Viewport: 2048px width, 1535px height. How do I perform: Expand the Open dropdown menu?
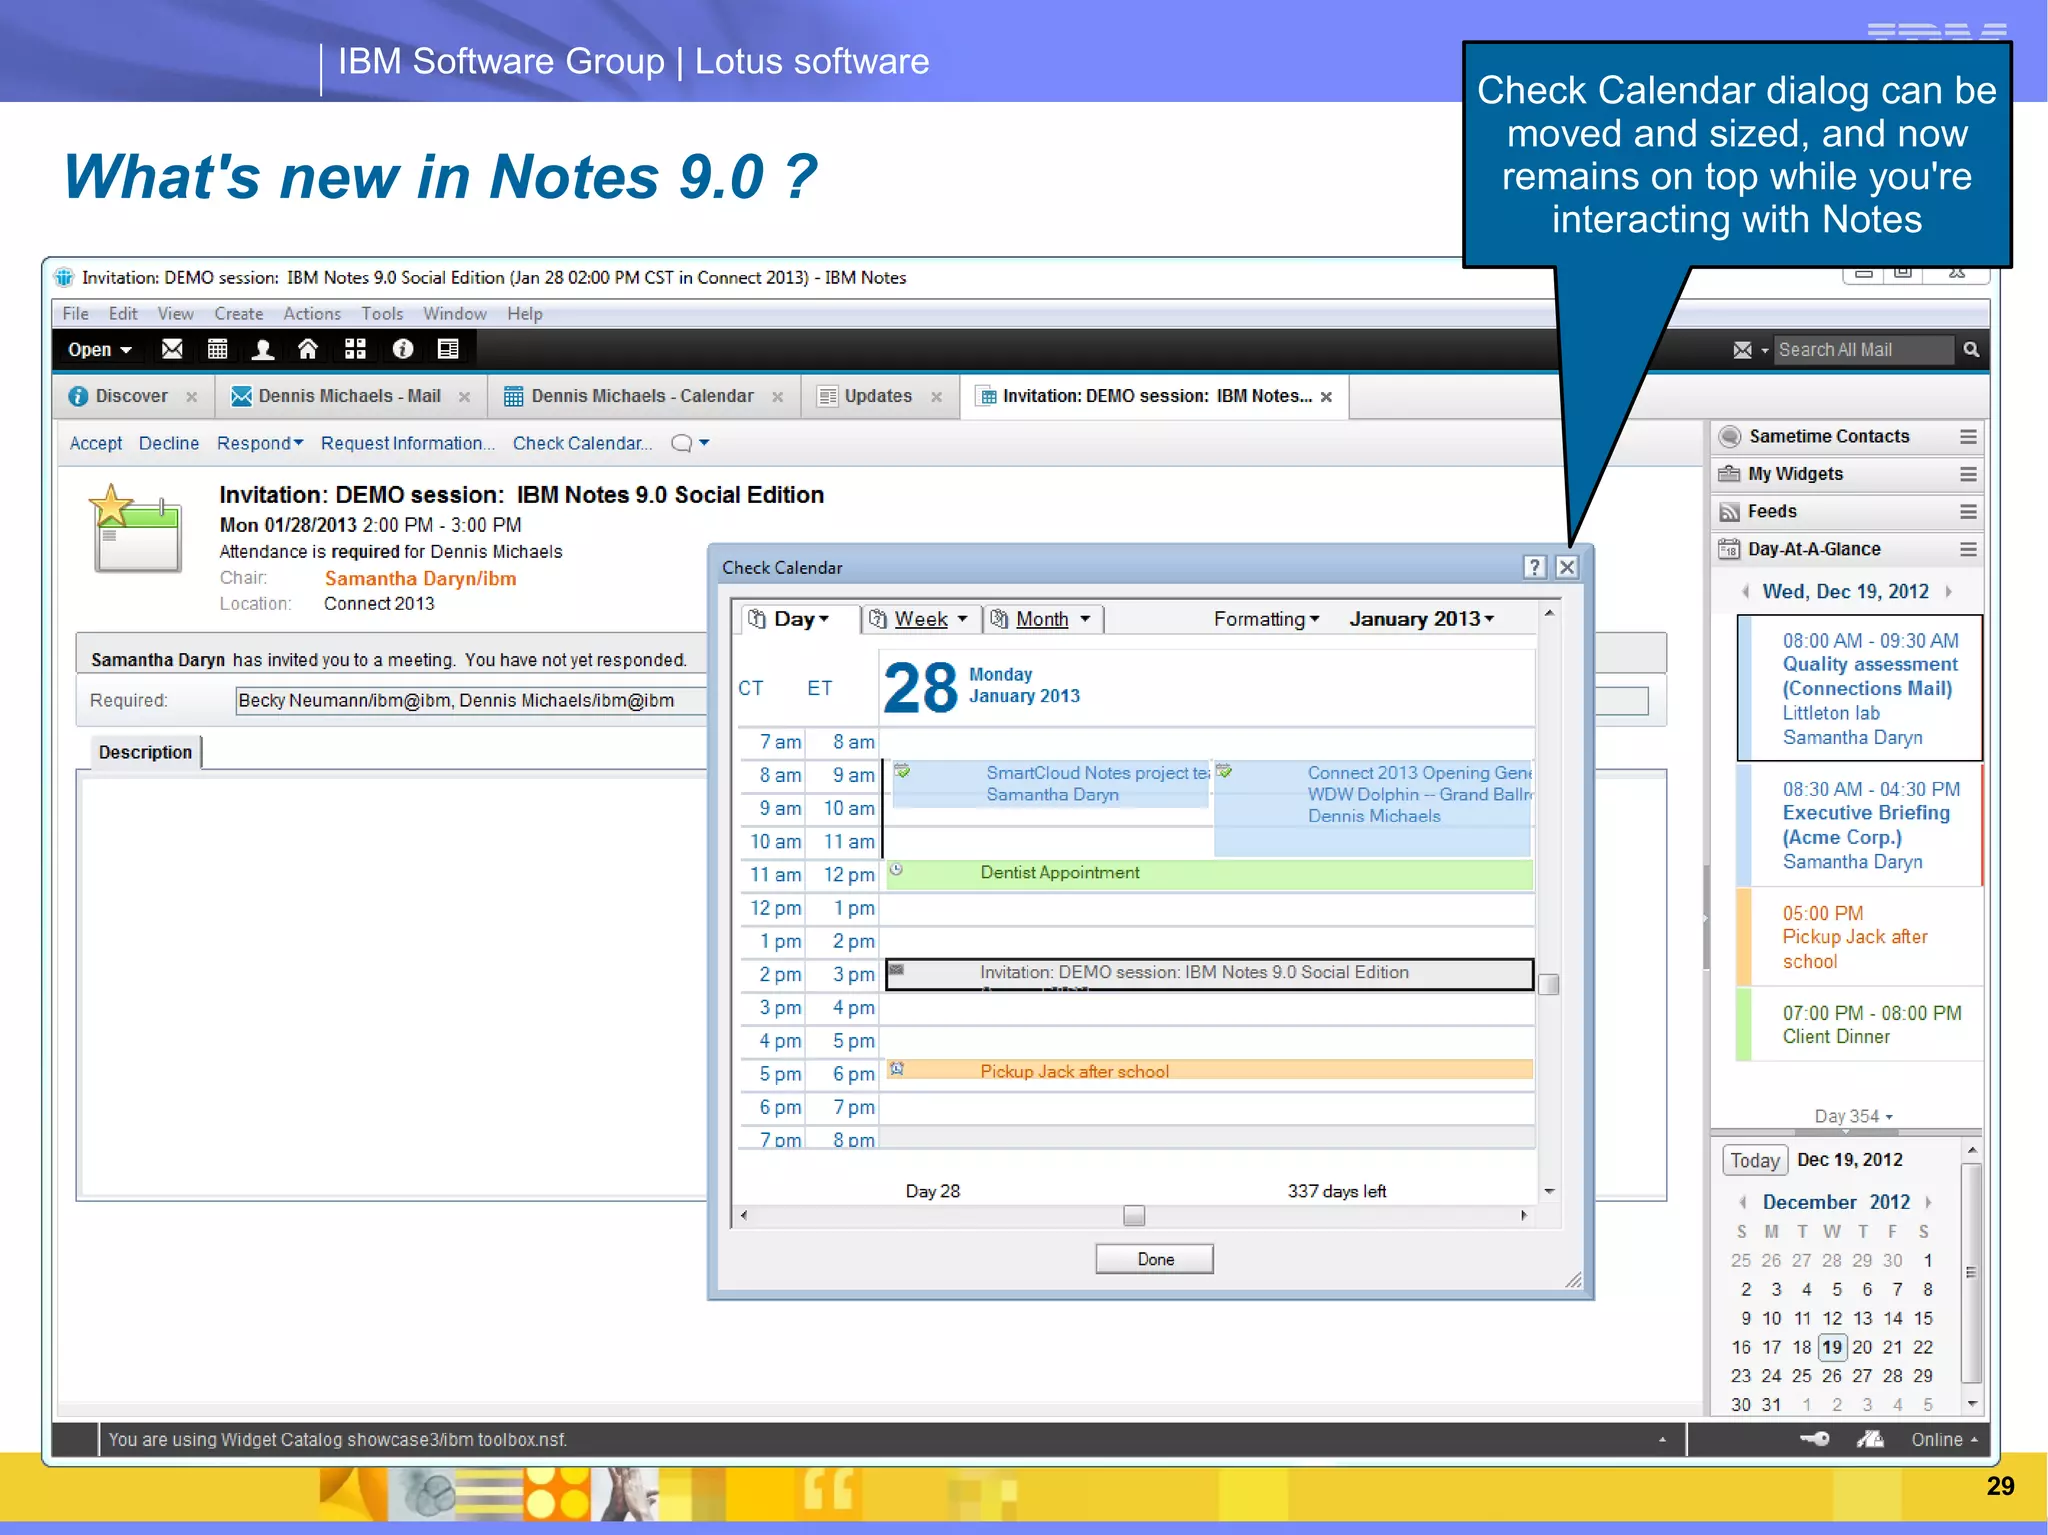point(99,350)
